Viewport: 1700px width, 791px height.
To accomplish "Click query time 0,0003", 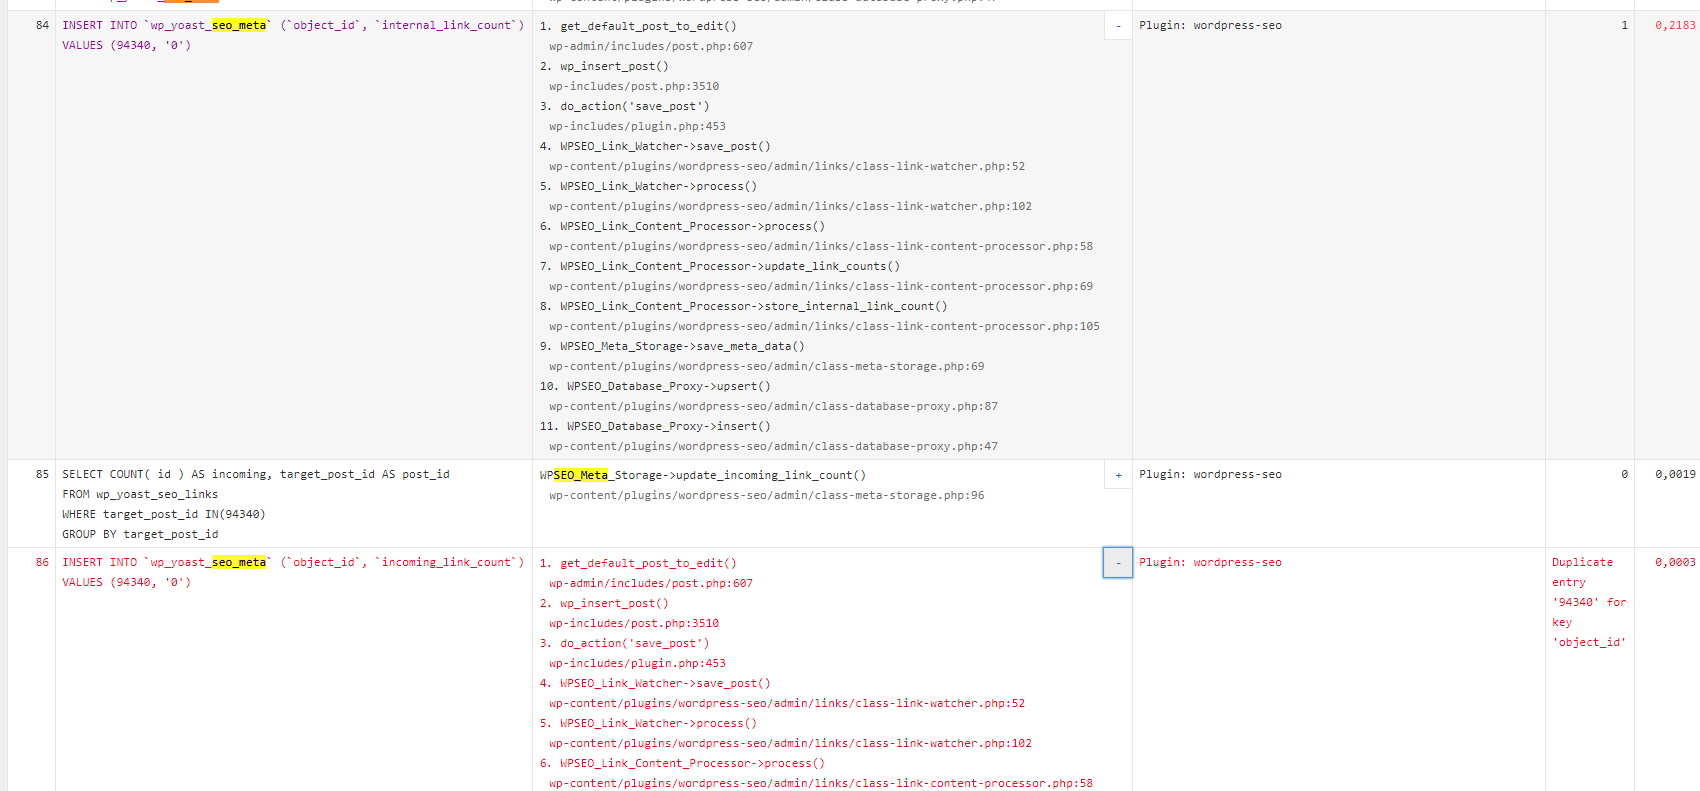I will [x=1675, y=563].
